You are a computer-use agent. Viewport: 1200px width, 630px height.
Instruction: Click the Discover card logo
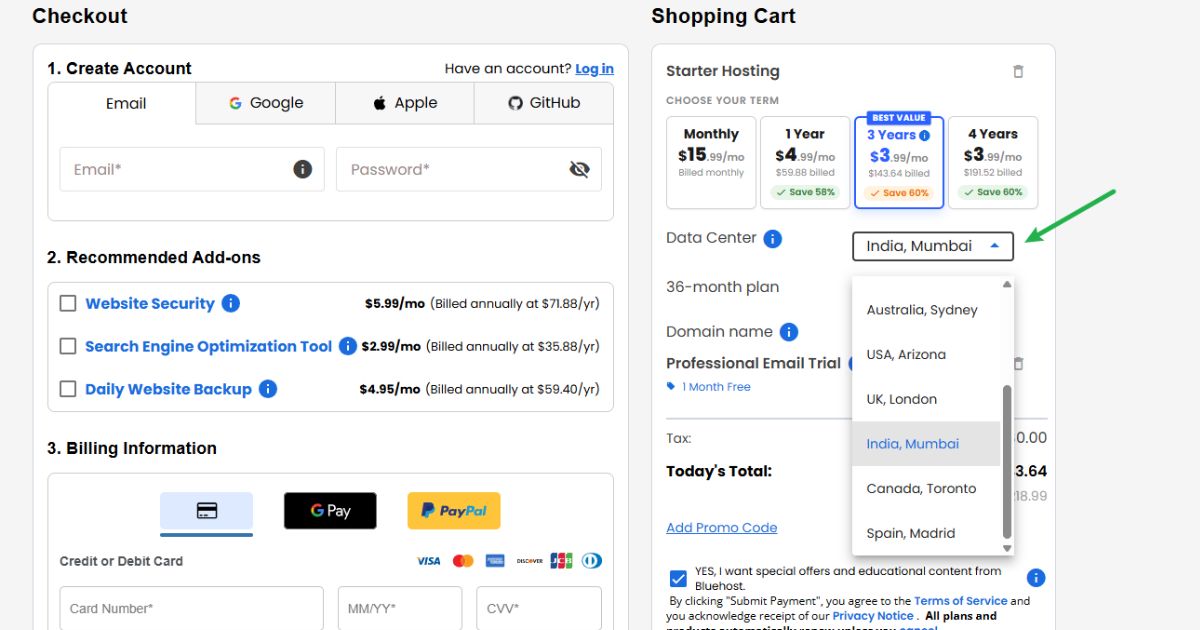pos(529,561)
